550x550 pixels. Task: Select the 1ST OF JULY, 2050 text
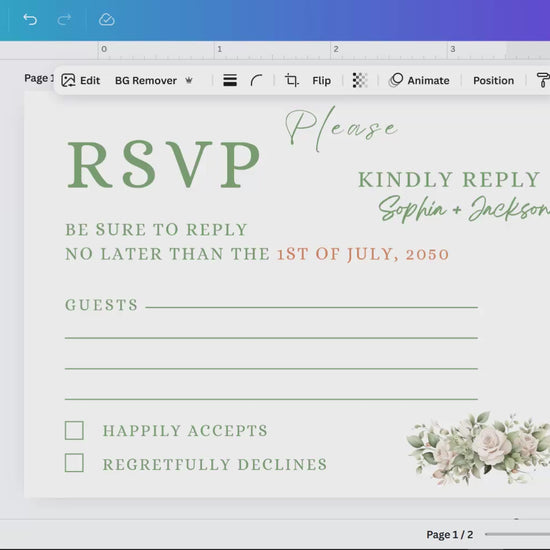click(363, 254)
